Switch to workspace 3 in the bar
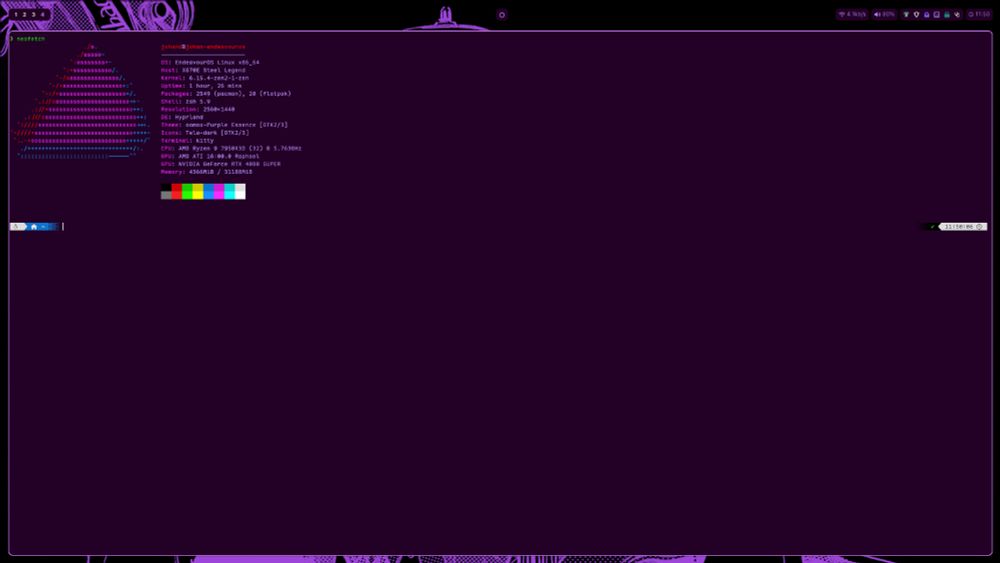The width and height of the screenshot is (1000, 563). point(34,14)
